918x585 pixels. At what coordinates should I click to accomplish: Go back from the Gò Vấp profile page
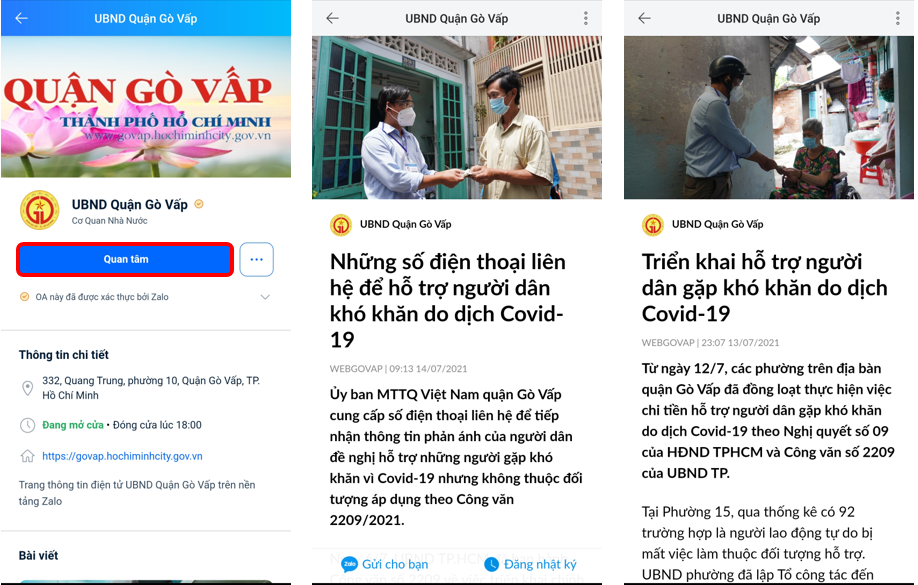(22, 18)
